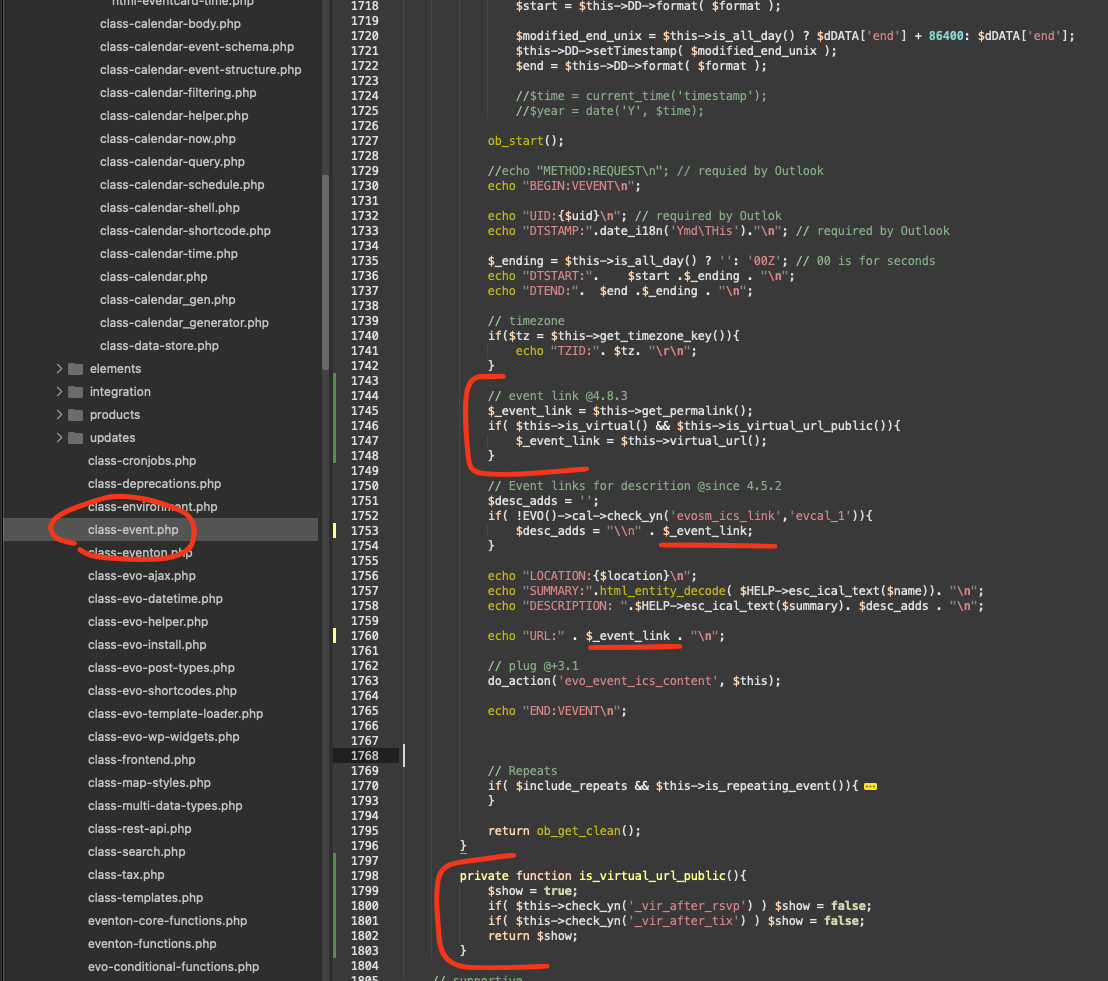Open class-evo-wp-widgets.php
Screen dimensions: 1108x981
click(163, 736)
